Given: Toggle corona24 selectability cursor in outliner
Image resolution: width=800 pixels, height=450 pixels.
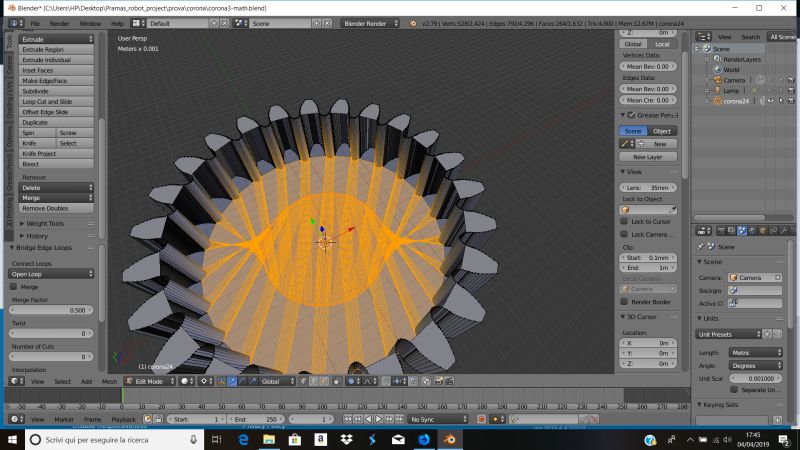Looking at the screenshot, I should 781,101.
